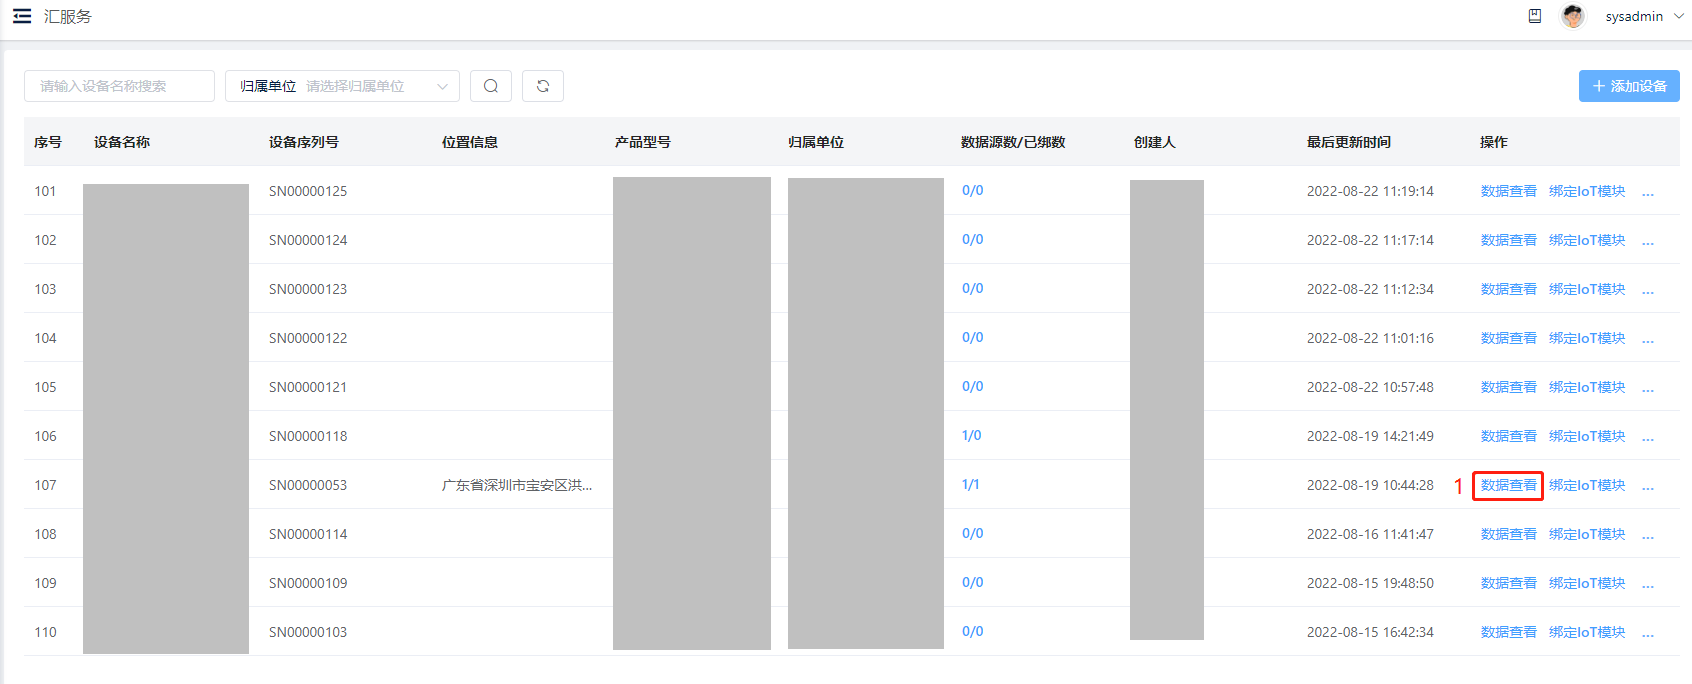Click the 0/0 data source count for SN00000125
1692x684 pixels.
tap(972, 190)
